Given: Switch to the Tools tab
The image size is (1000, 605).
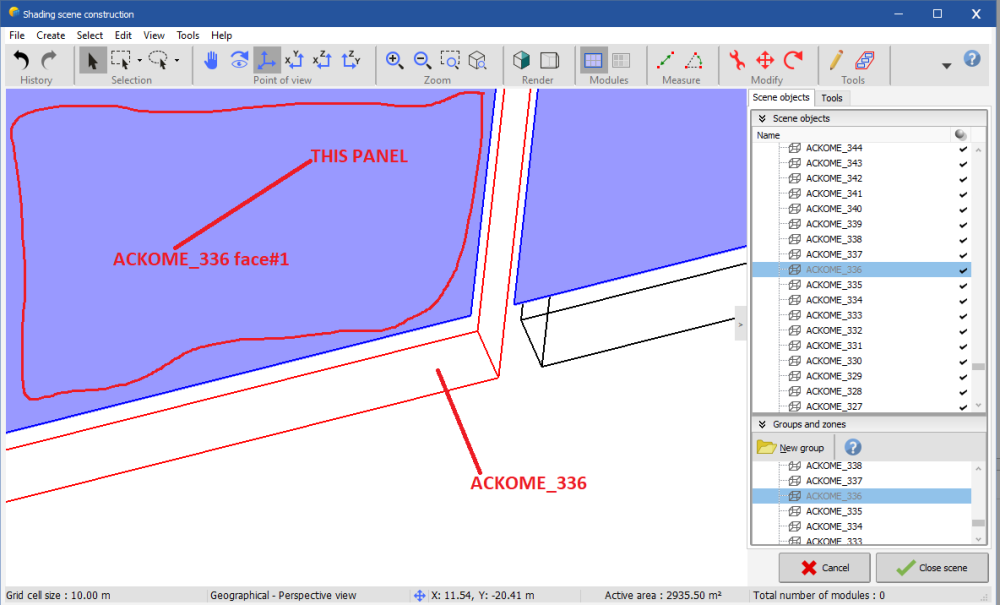Looking at the screenshot, I should [x=831, y=98].
